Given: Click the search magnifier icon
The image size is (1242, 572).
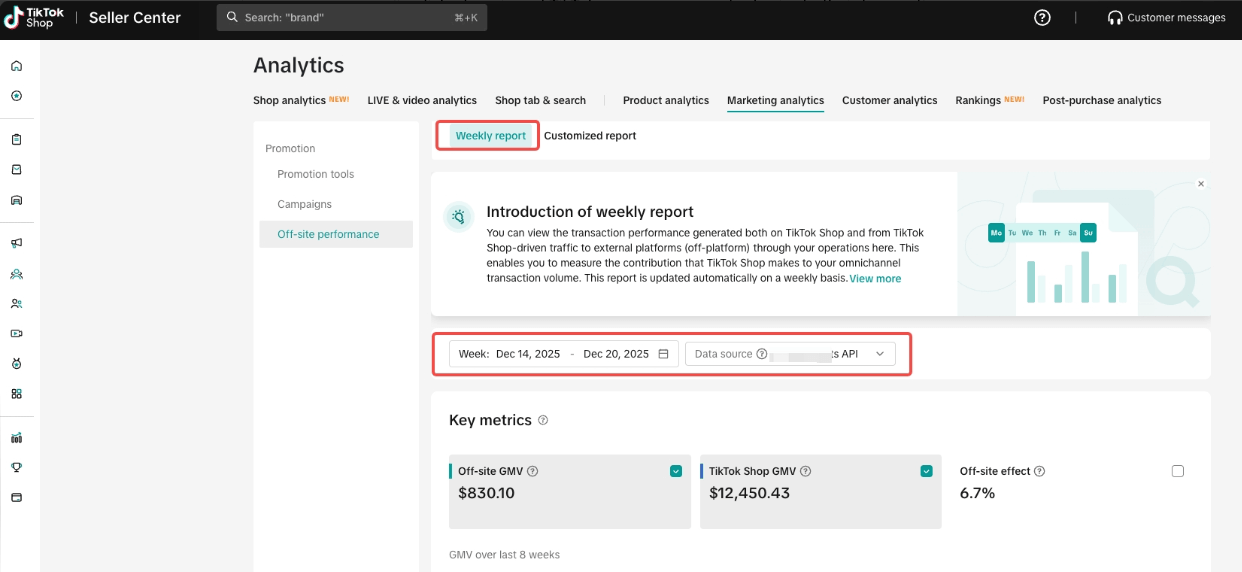Looking at the screenshot, I should [233, 18].
